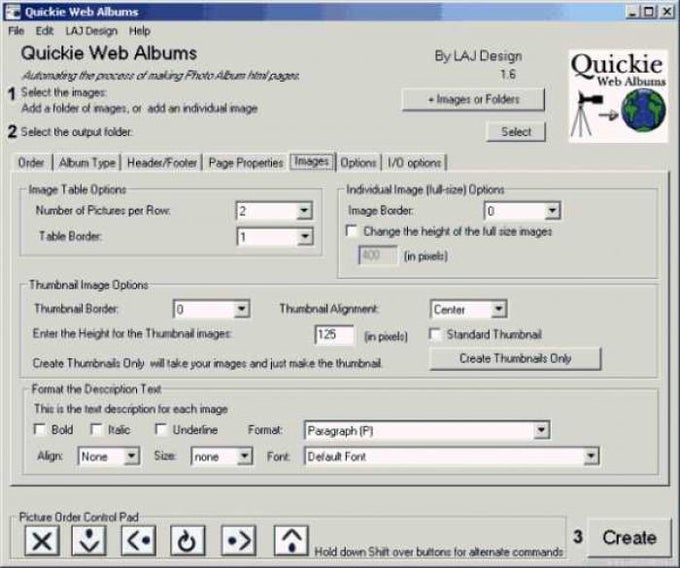This screenshot has height=568, width=680.
Task: Open the File menu
Action: (x=16, y=31)
